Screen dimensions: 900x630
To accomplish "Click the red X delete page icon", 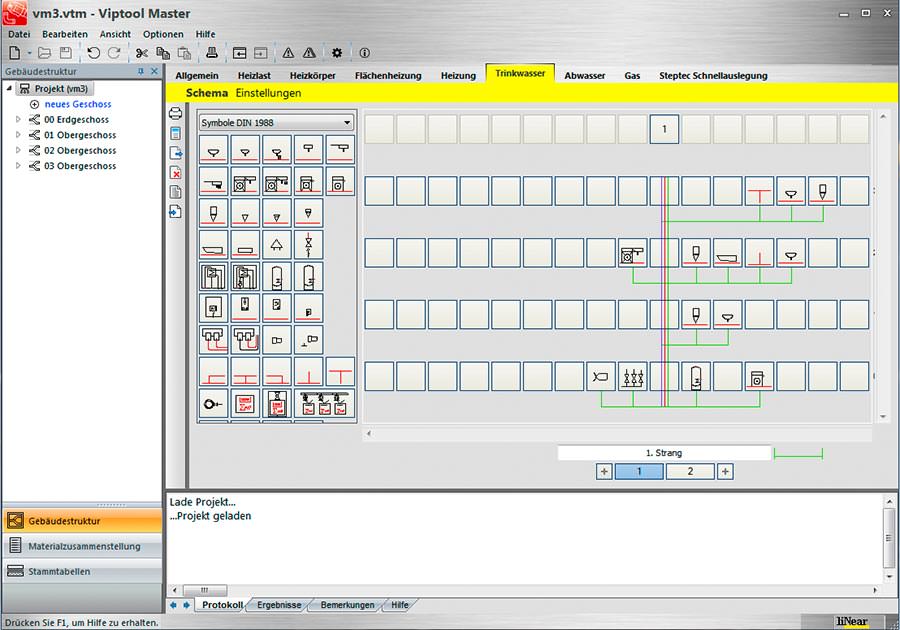I will [176, 173].
